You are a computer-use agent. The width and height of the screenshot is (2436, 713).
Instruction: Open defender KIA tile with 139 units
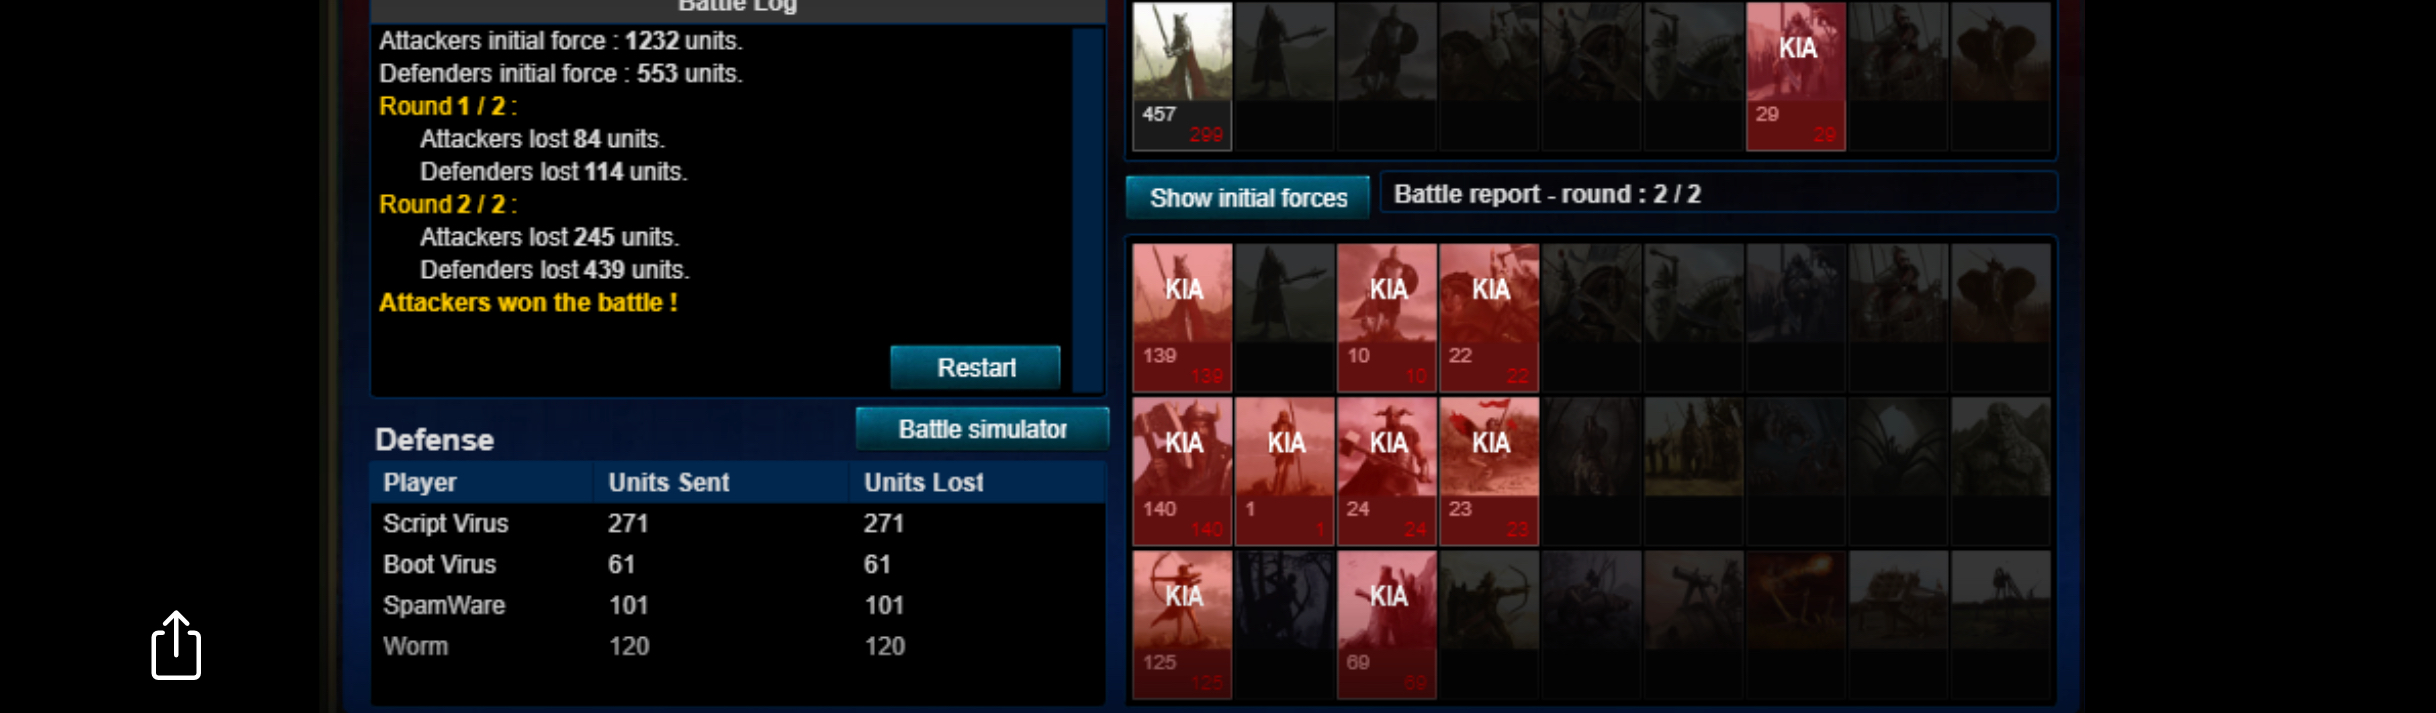1182,317
